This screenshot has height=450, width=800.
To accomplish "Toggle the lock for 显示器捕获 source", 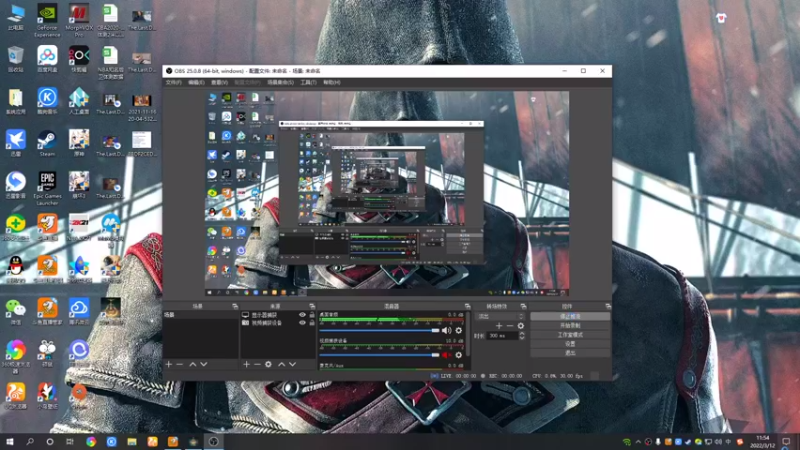I will [x=312, y=315].
